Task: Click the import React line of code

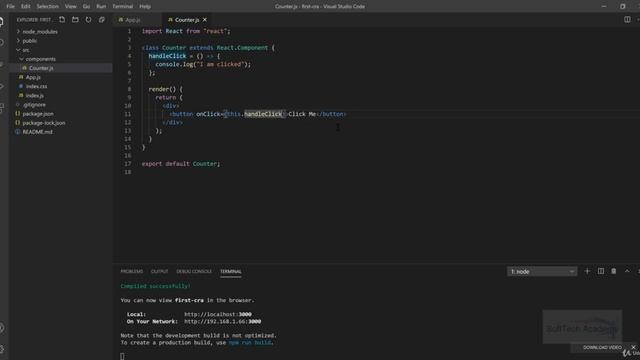Action: tap(186, 31)
